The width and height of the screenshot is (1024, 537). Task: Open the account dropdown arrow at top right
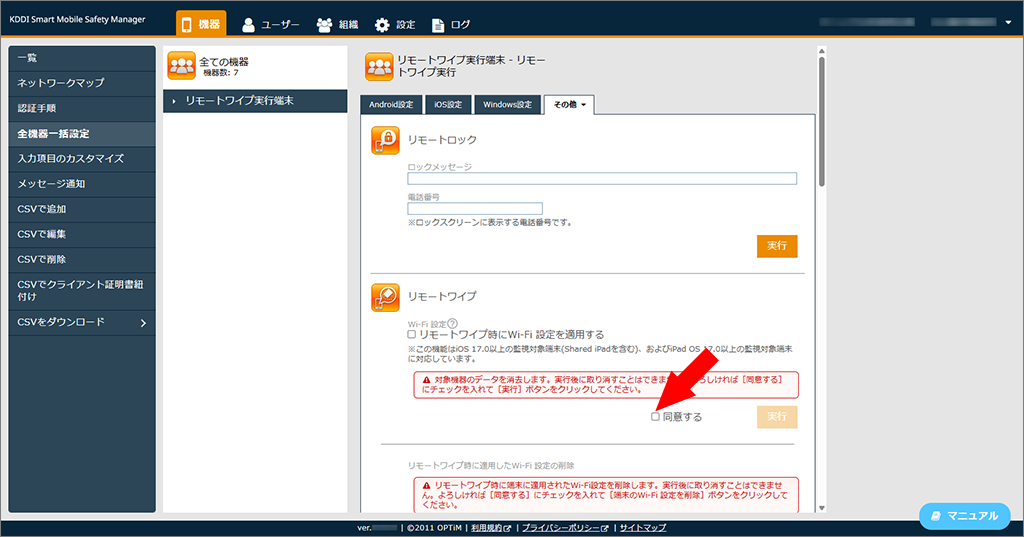(1008, 22)
